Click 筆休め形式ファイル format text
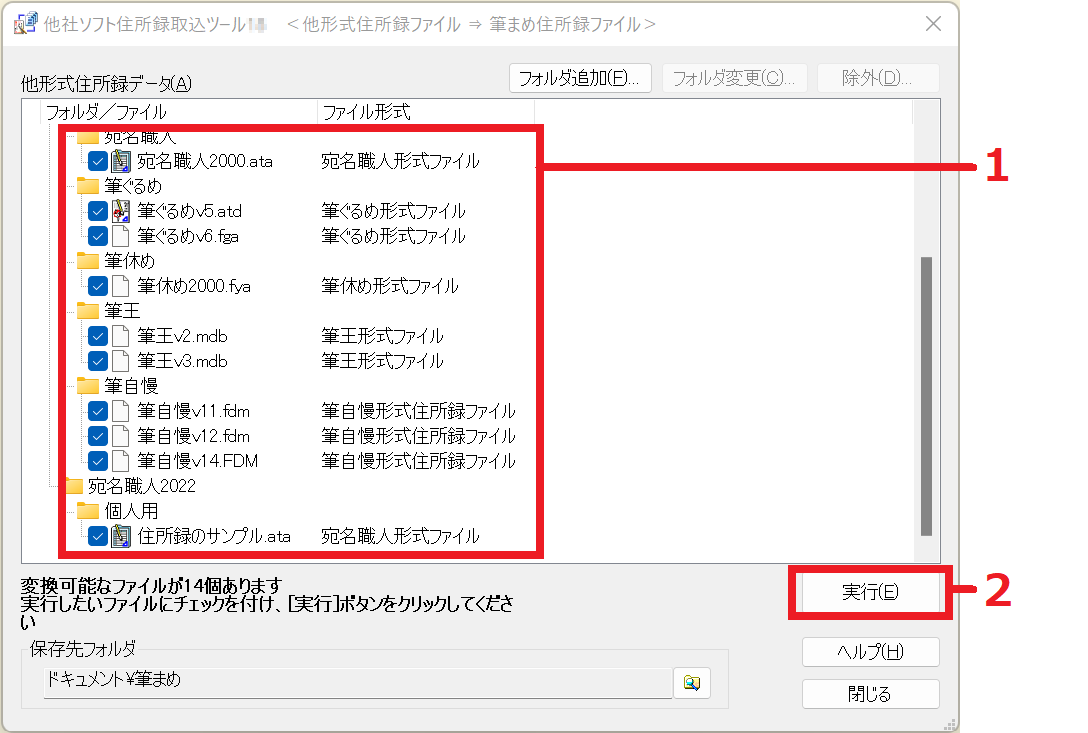 [x=390, y=286]
